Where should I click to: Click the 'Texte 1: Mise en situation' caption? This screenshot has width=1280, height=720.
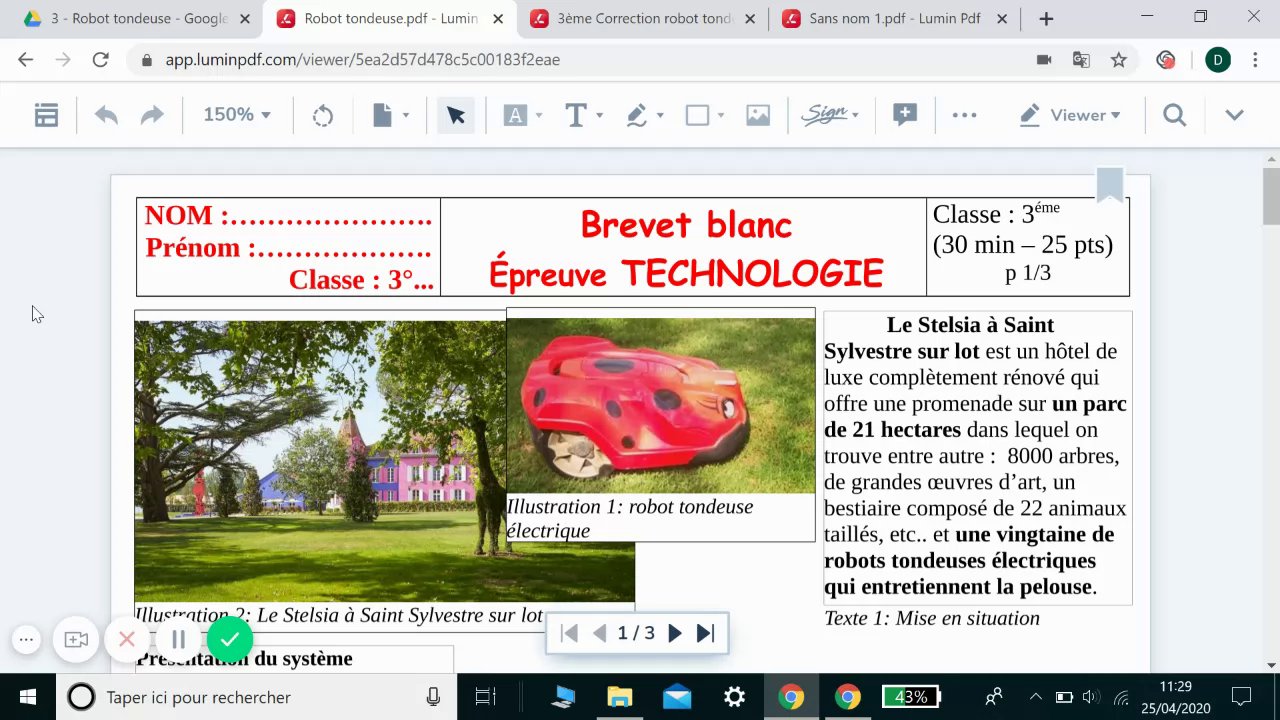tap(932, 618)
